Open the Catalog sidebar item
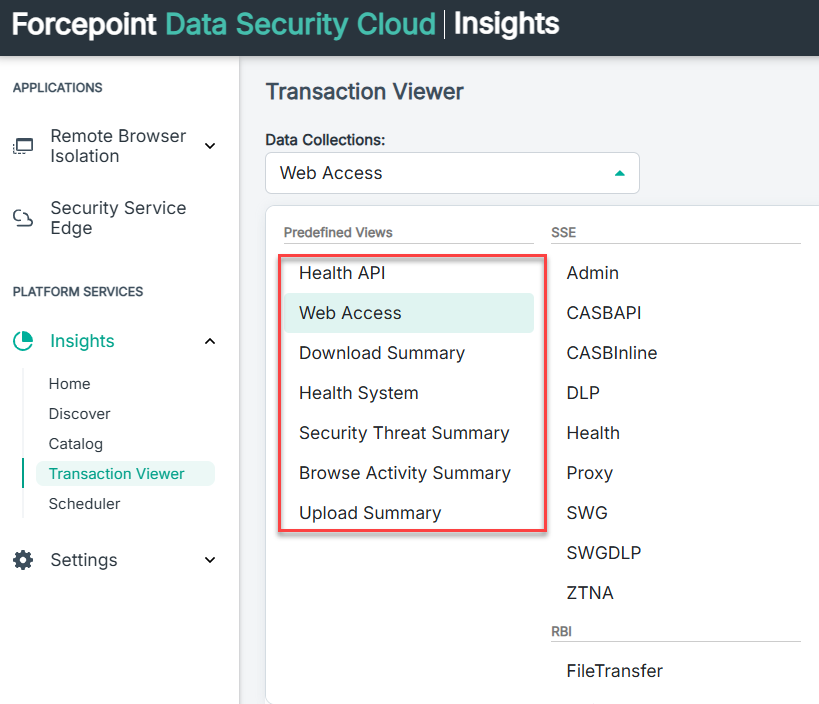This screenshot has width=819, height=704. (x=75, y=444)
